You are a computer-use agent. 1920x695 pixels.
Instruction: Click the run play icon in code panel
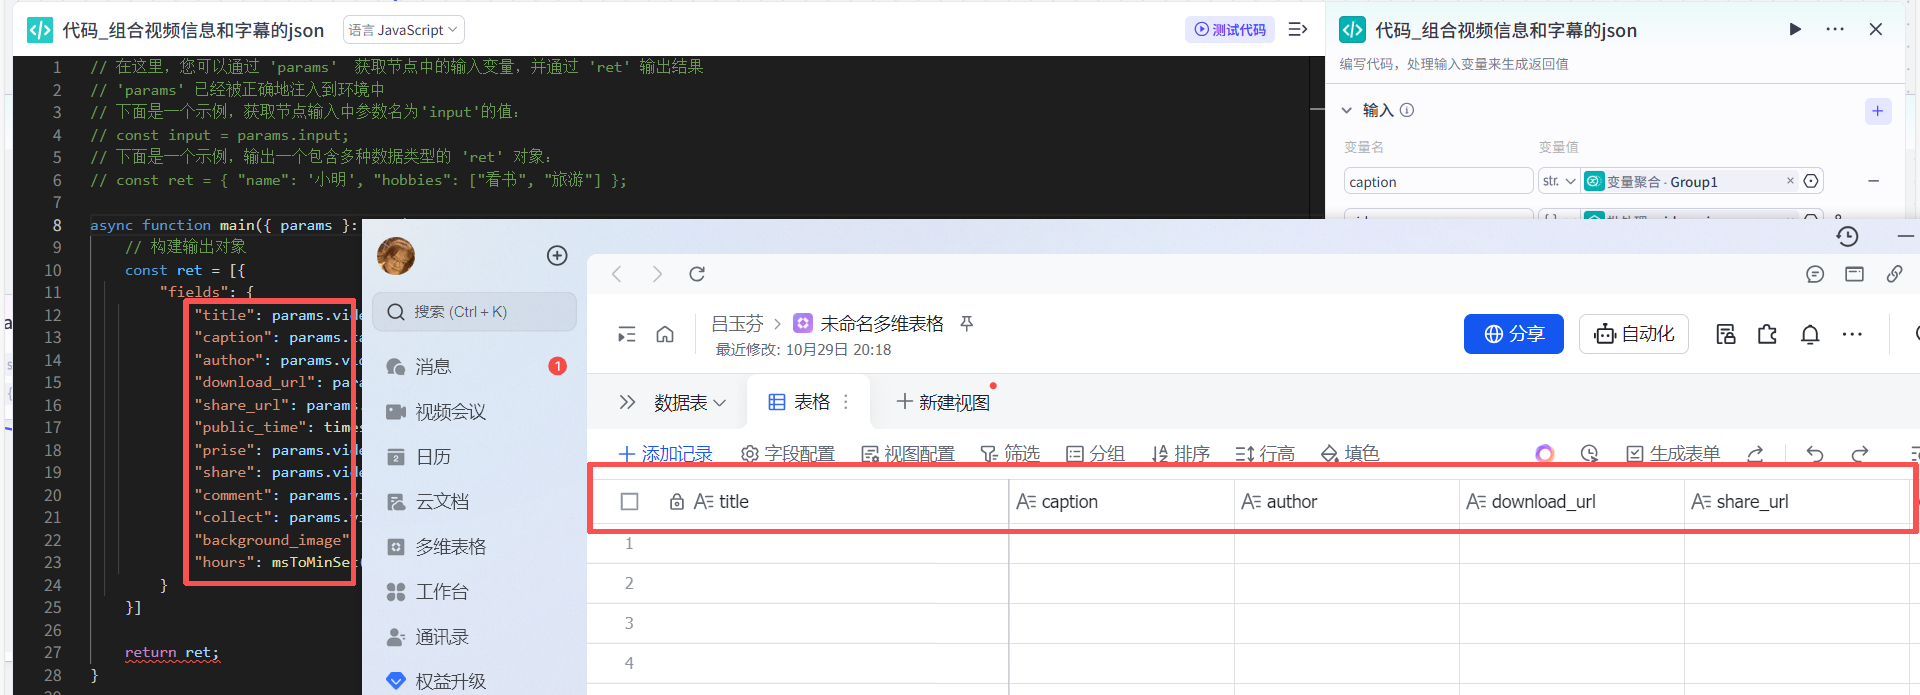pos(1795,30)
